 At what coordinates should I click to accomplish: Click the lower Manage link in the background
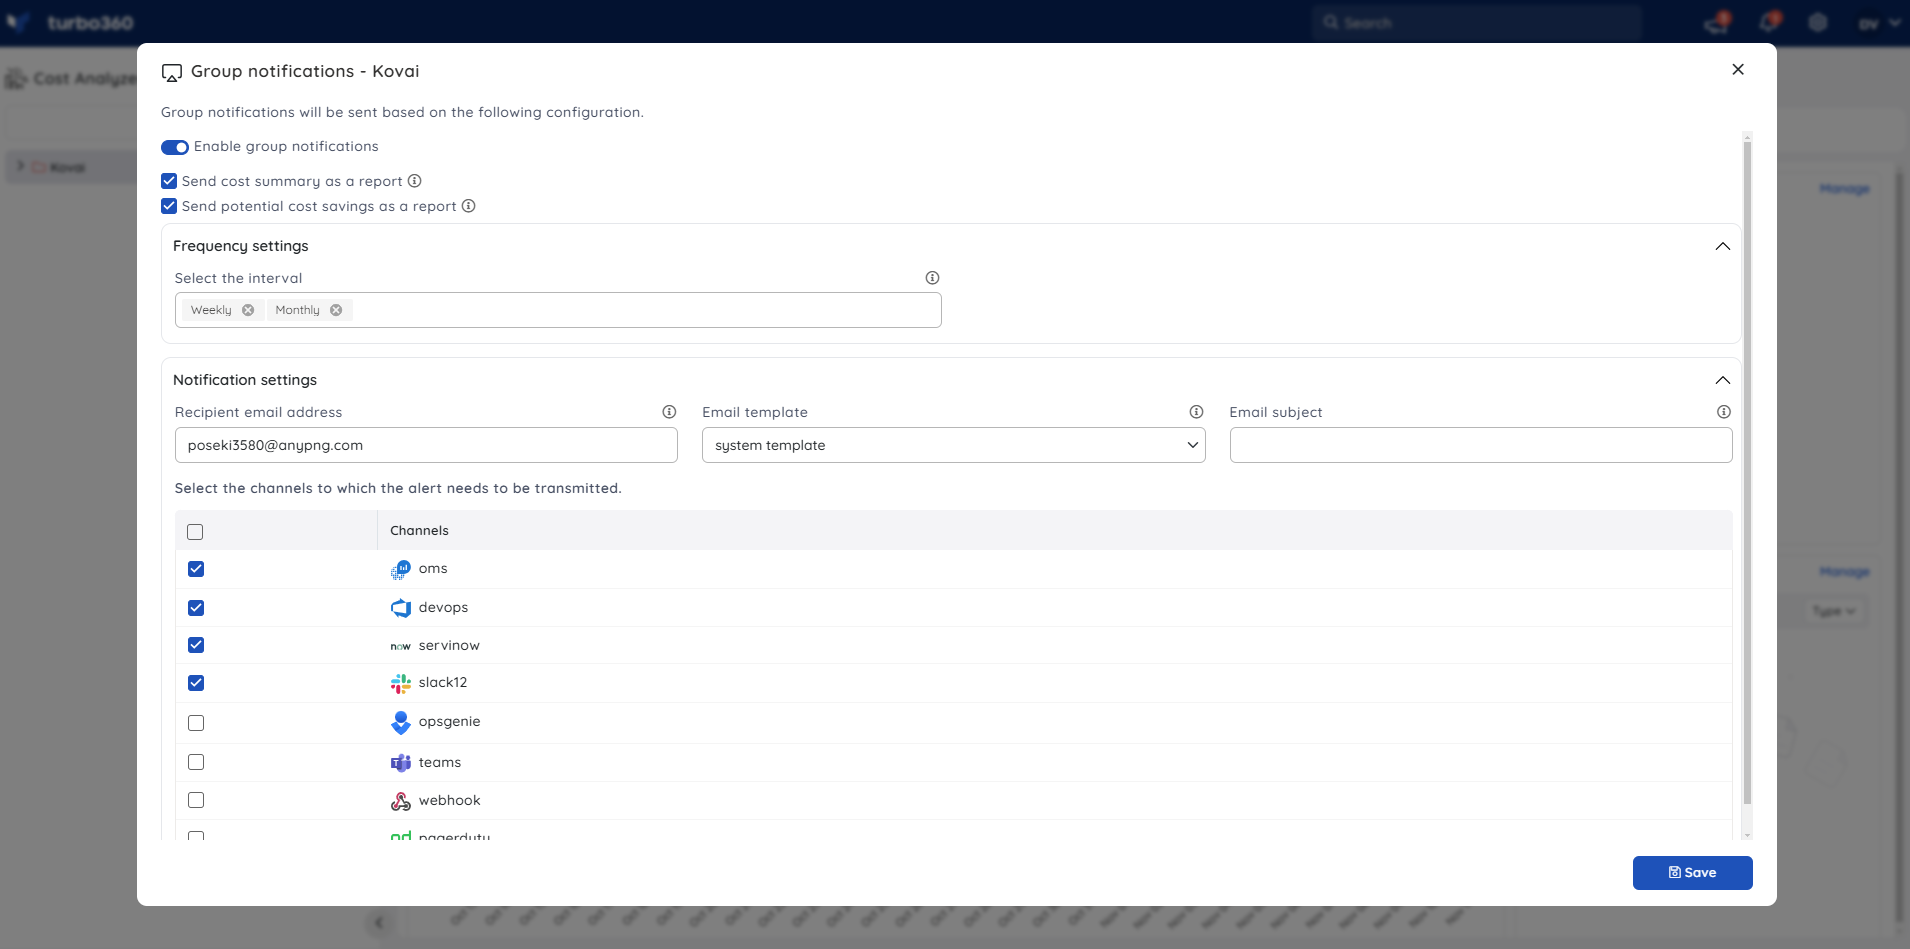[1844, 572]
